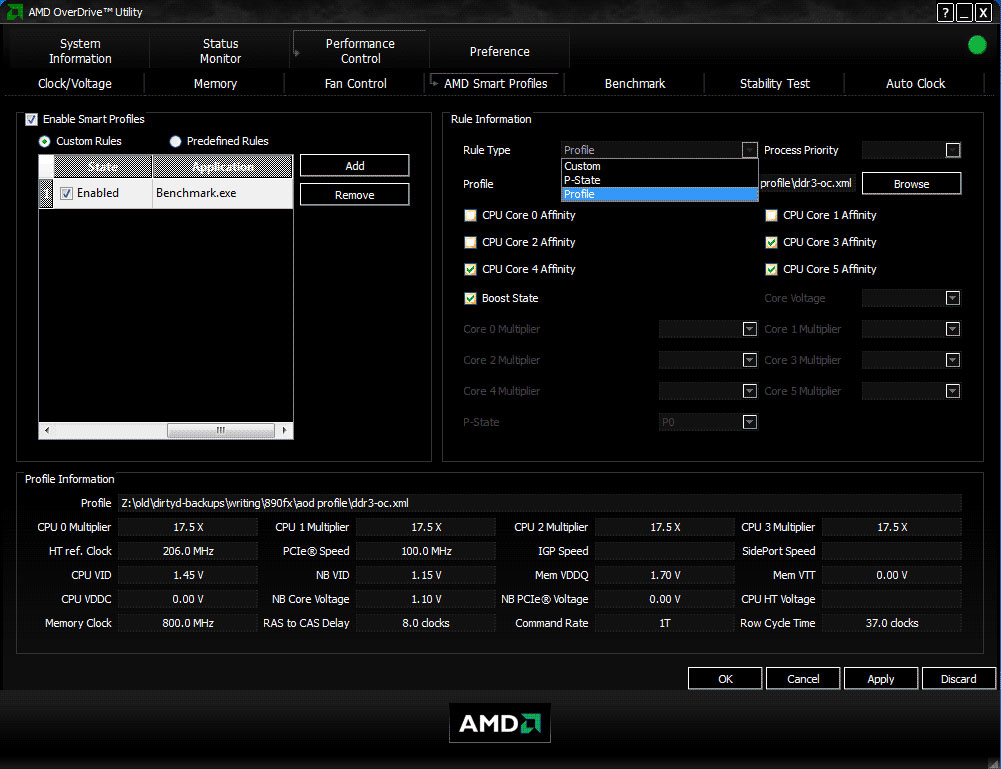This screenshot has width=1001, height=769.
Task: Enable CPU Core 0 Affinity
Action: tap(470, 216)
